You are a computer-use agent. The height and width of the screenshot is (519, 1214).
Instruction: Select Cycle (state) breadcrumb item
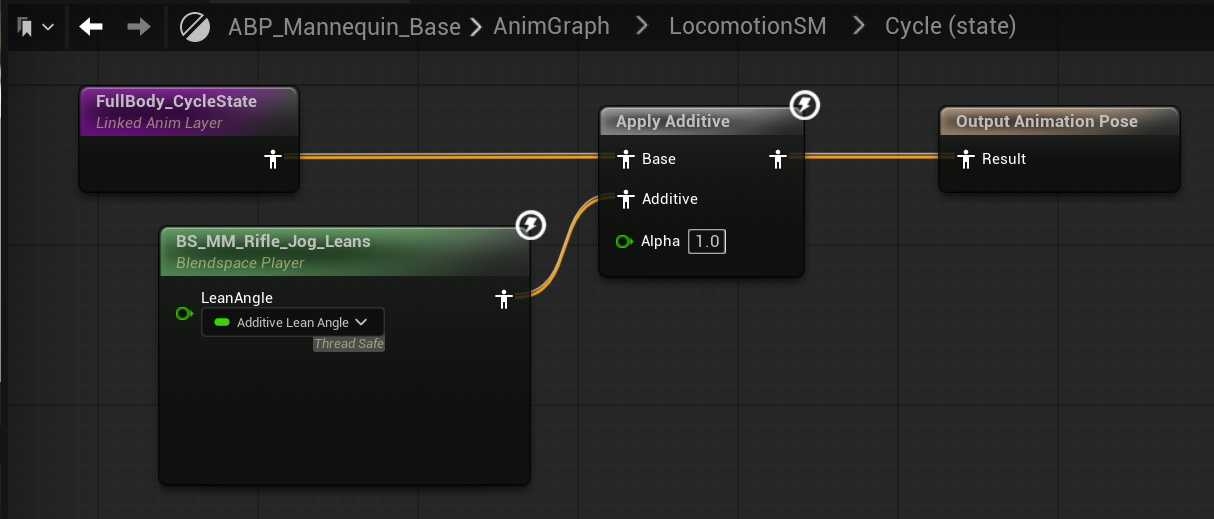click(x=950, y=27)
